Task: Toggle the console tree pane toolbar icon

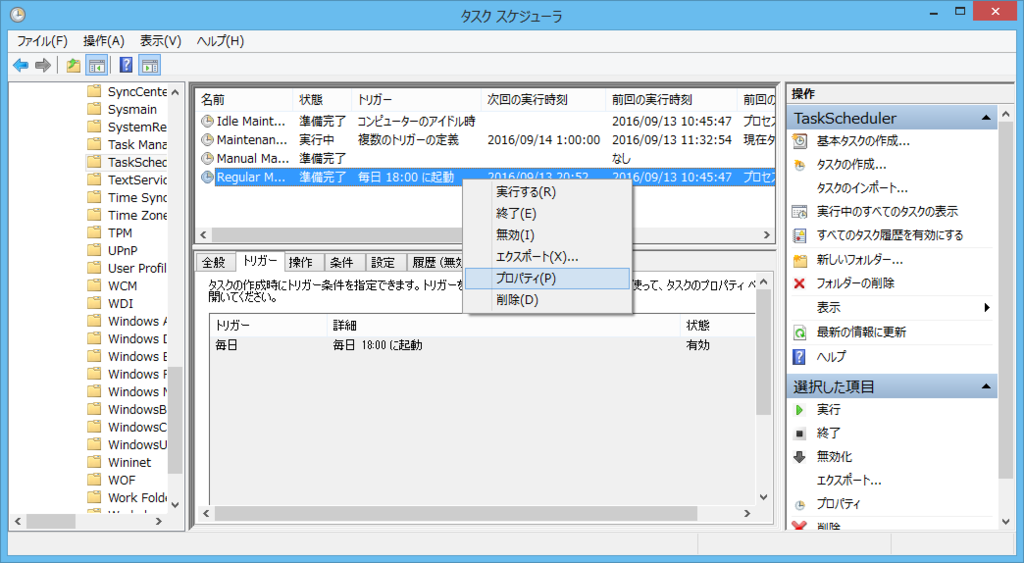Action: [x=97, y=65]
